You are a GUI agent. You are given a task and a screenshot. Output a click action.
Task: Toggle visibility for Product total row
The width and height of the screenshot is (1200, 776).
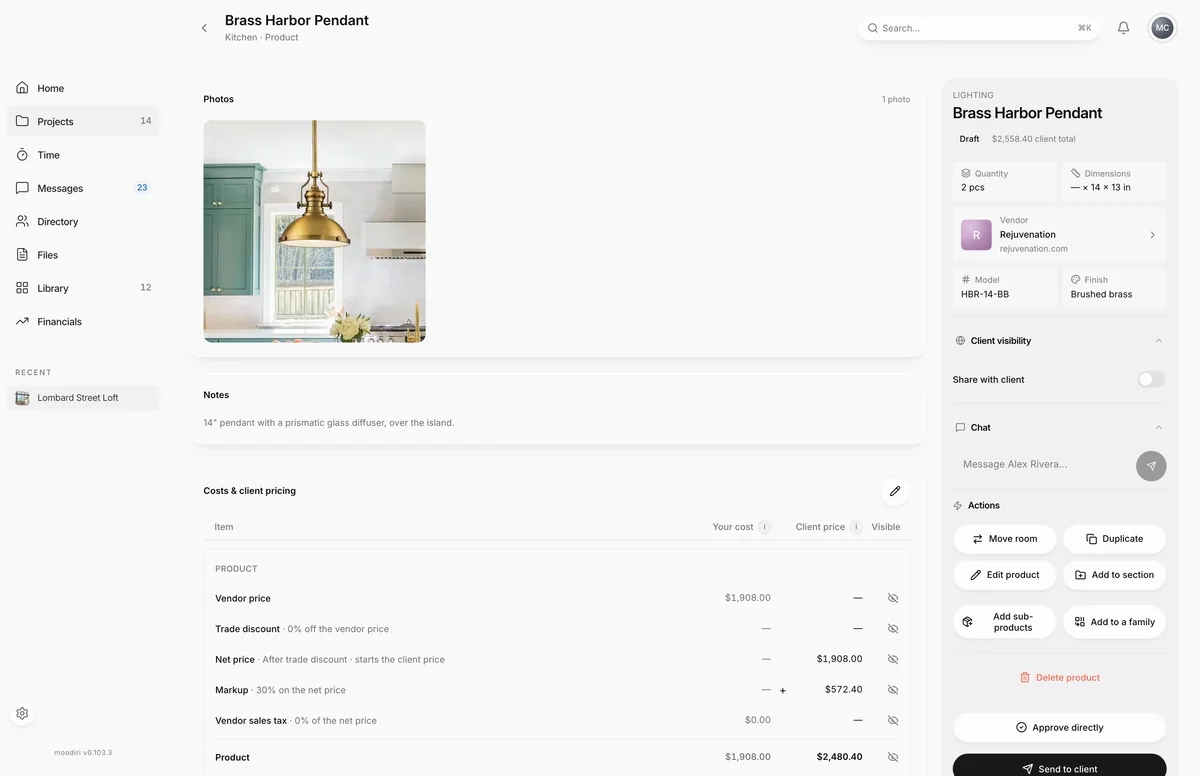tap(893, 757)
